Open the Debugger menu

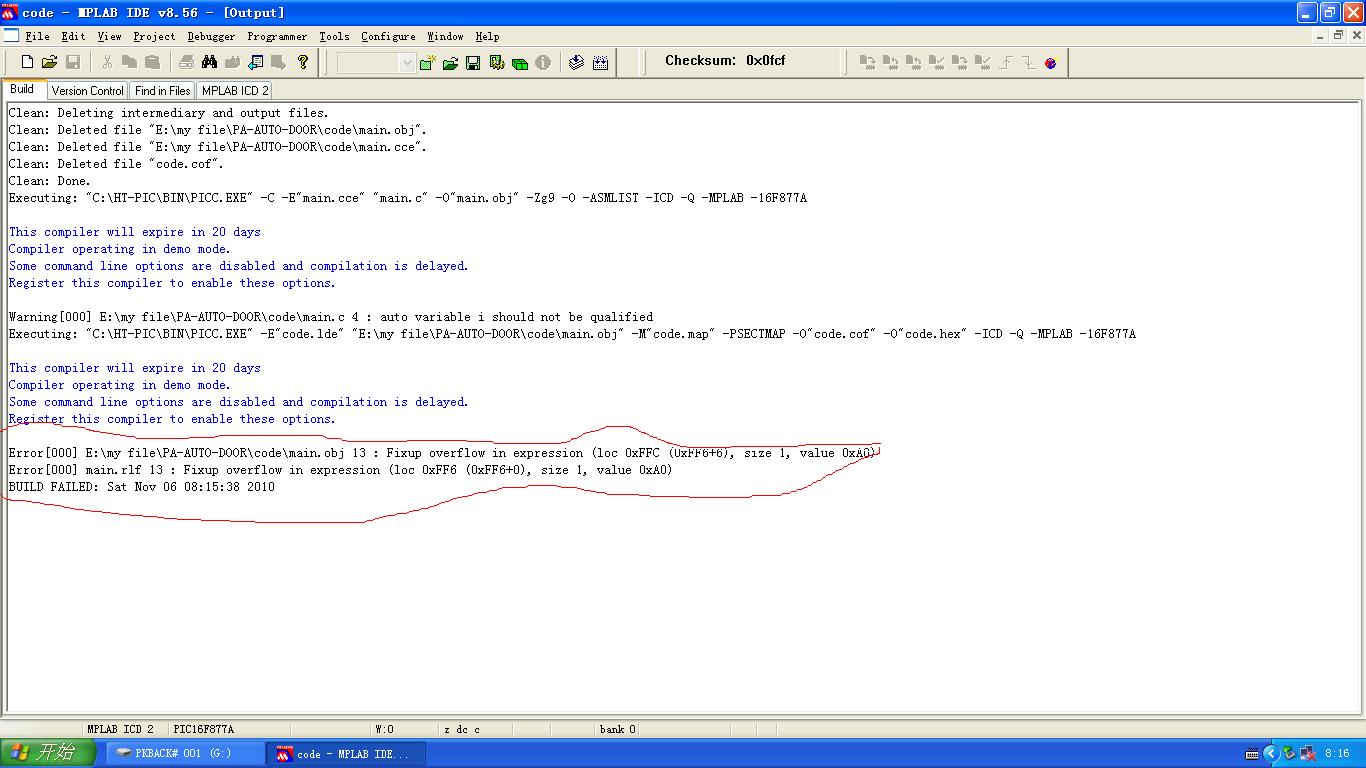pyautogui.click(x=211, y=36)
